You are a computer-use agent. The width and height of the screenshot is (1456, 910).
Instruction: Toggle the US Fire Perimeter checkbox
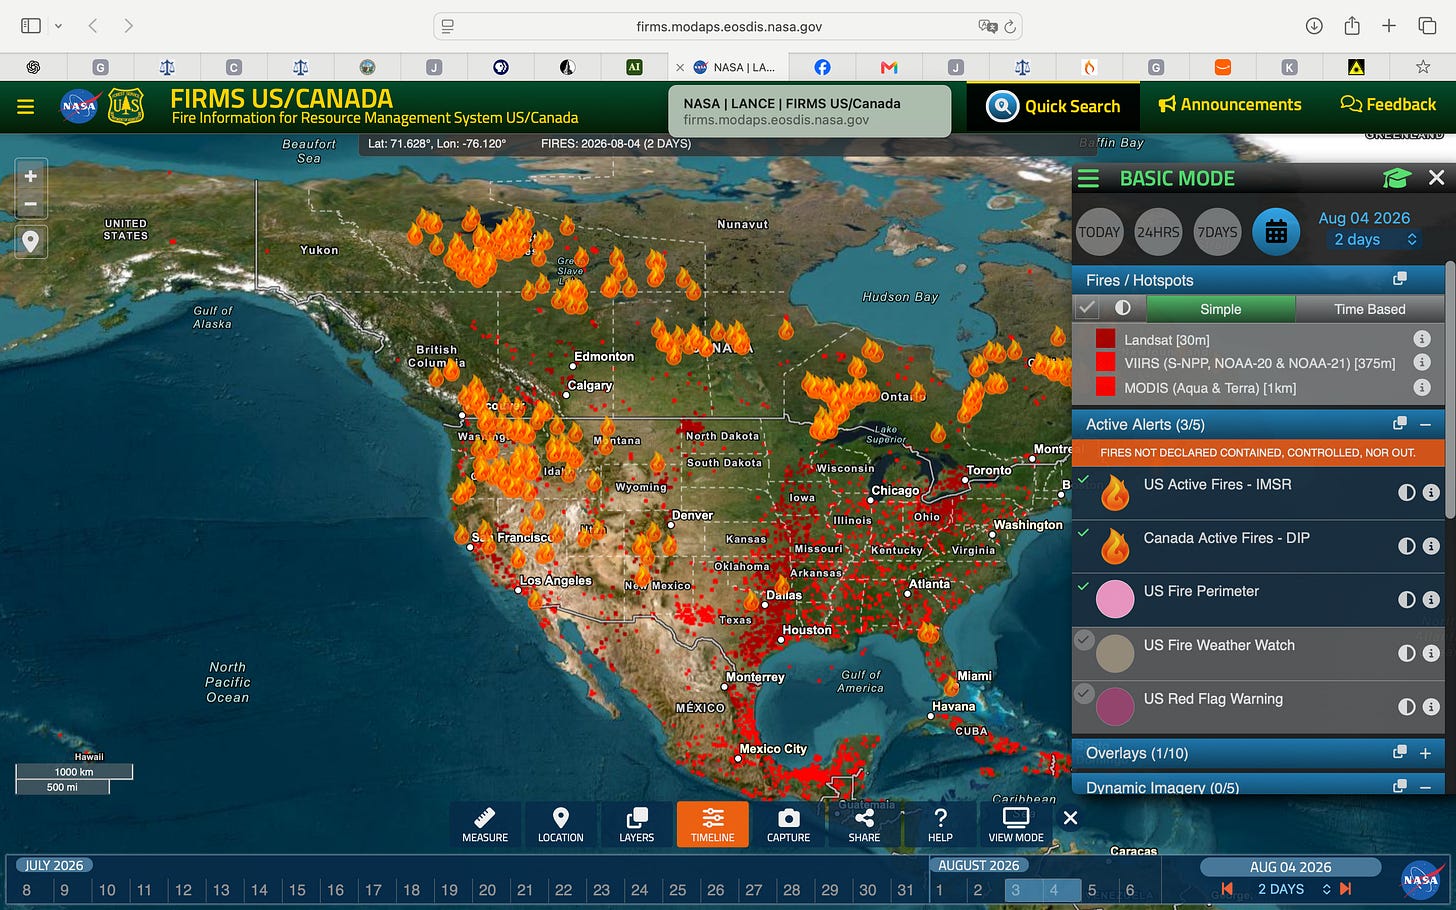click(x=1084, y=586)
